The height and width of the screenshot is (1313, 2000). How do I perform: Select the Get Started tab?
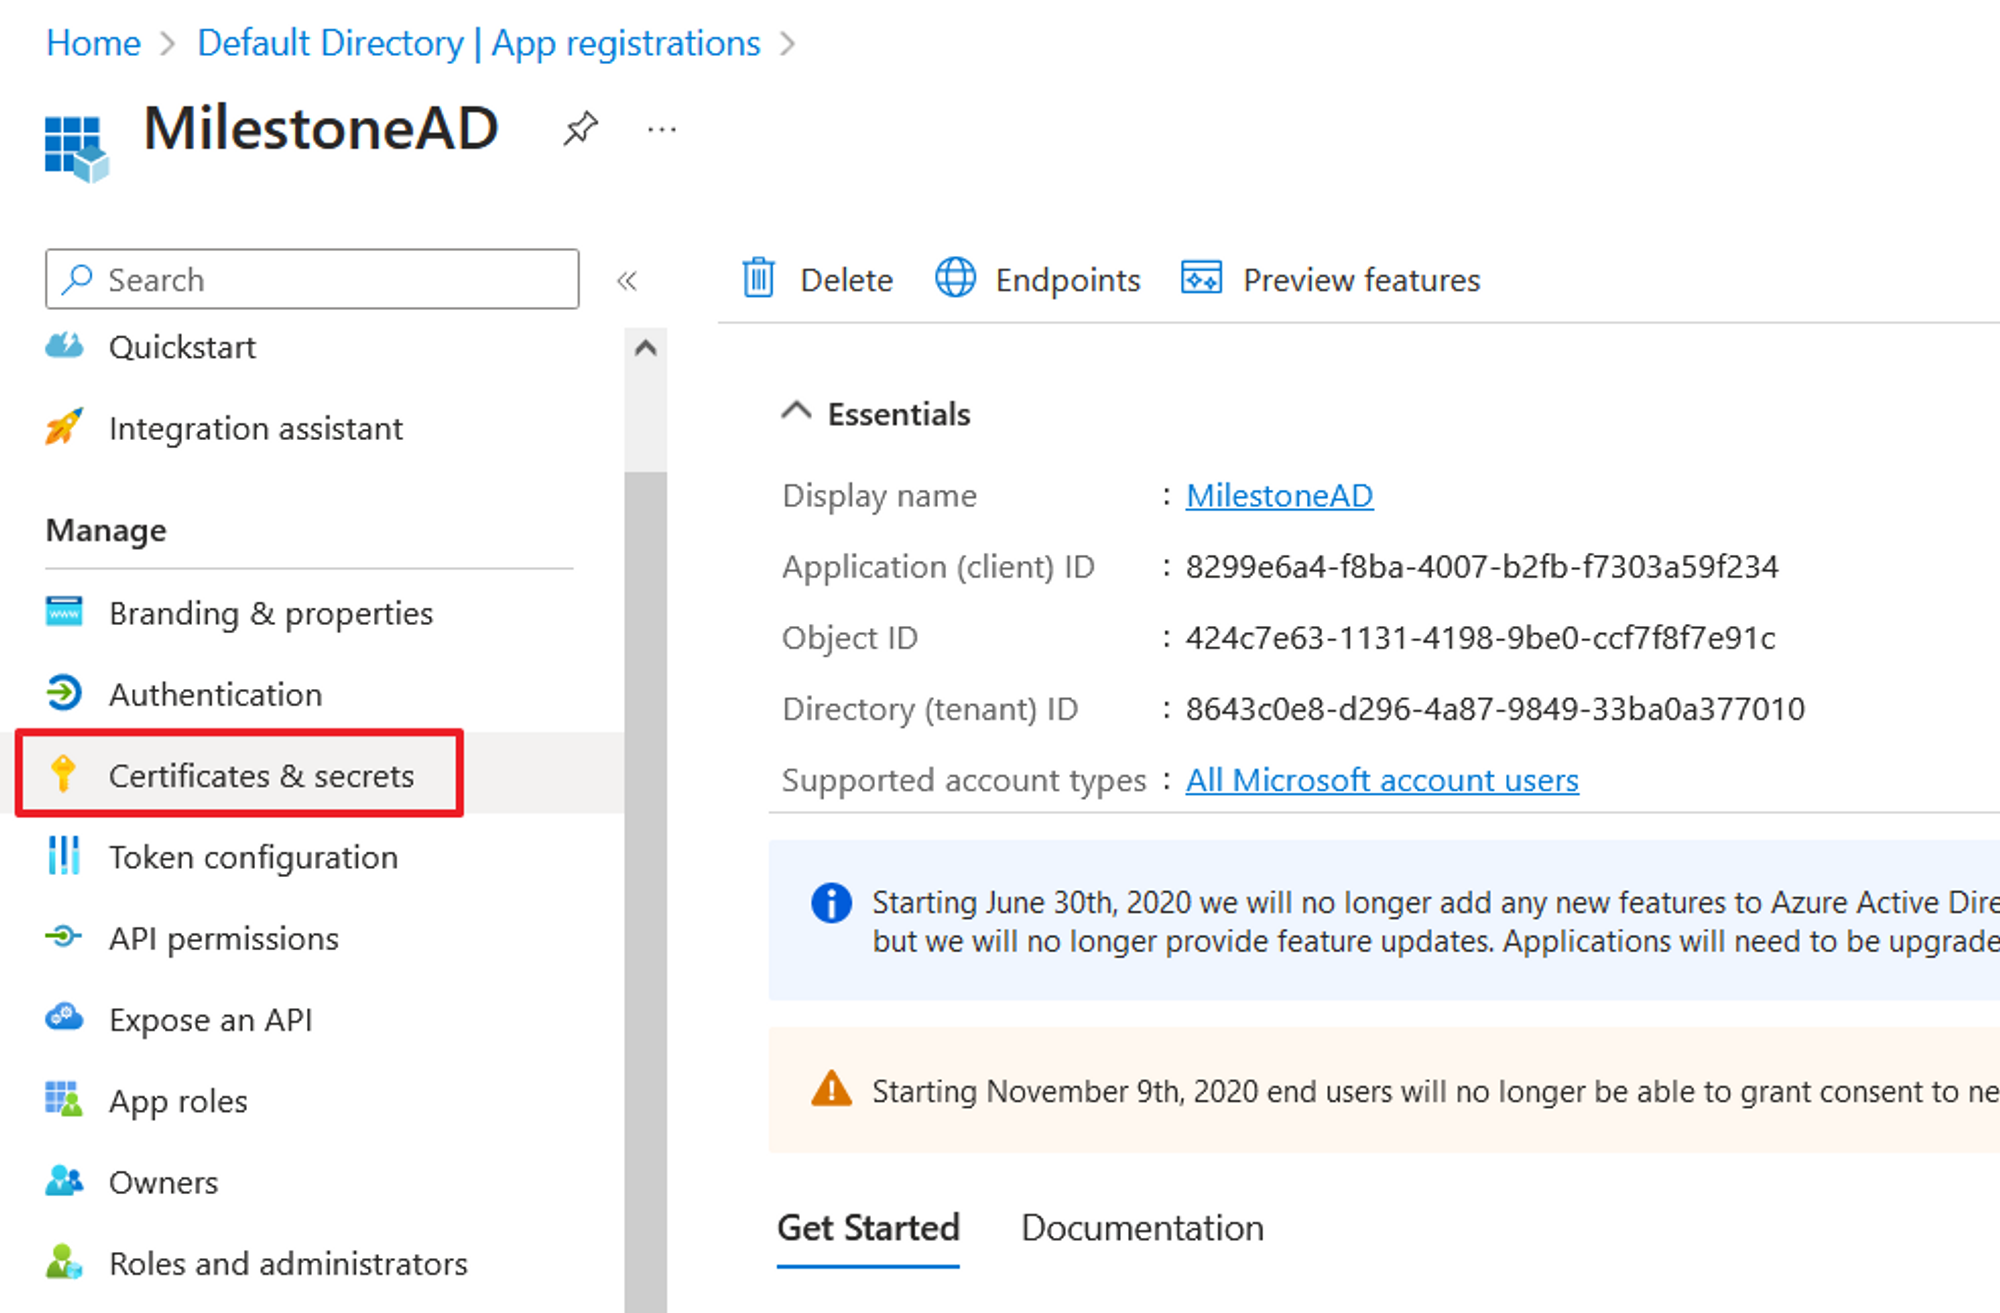(868, 1227)
